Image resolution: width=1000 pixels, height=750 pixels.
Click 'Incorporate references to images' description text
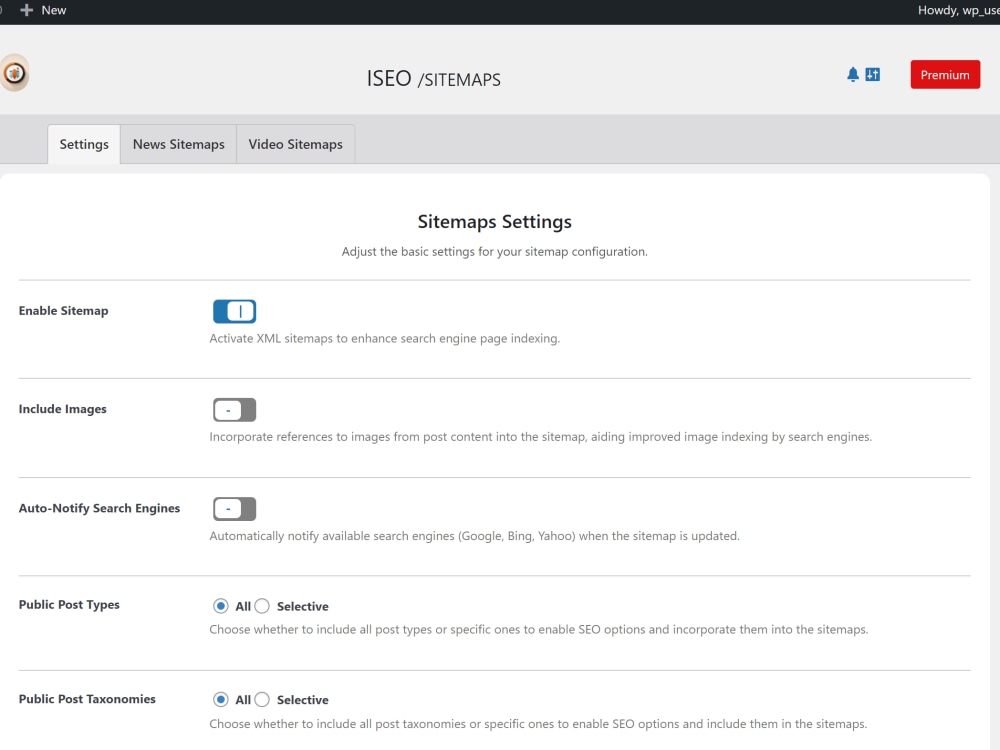coord(540,437)
